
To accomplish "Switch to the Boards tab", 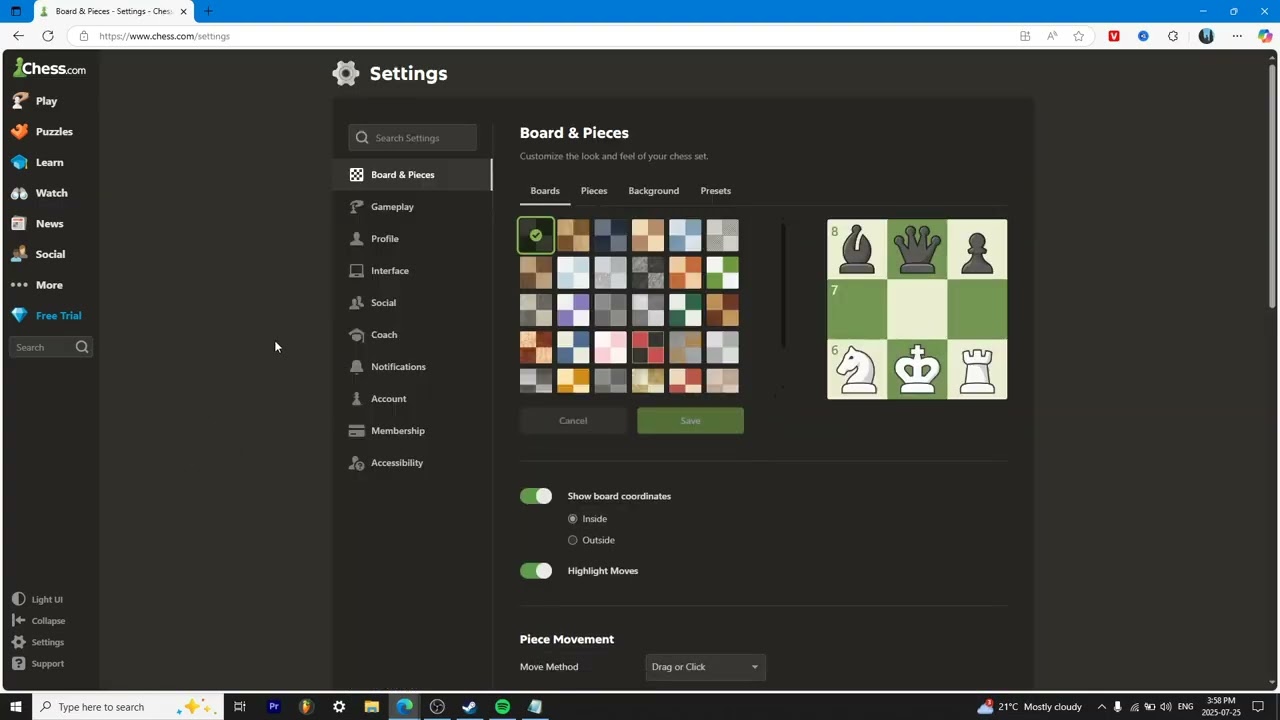I will 545,191.
